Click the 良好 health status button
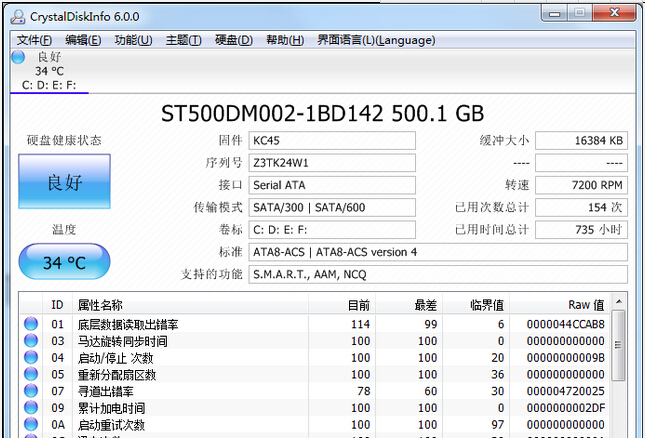The image size is (645, 438). pyautogui.click(x=63, y=182)
